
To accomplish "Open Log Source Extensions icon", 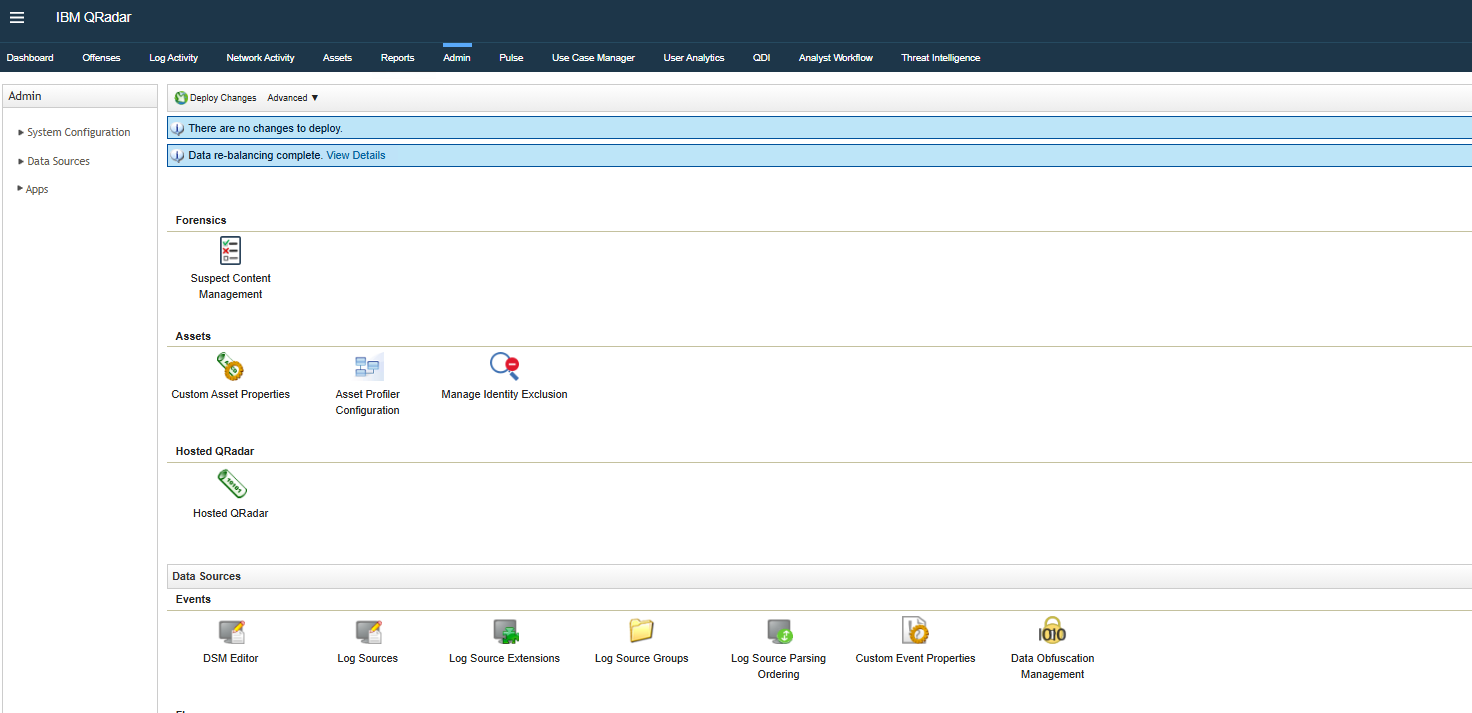I will (x=505, y=631).
